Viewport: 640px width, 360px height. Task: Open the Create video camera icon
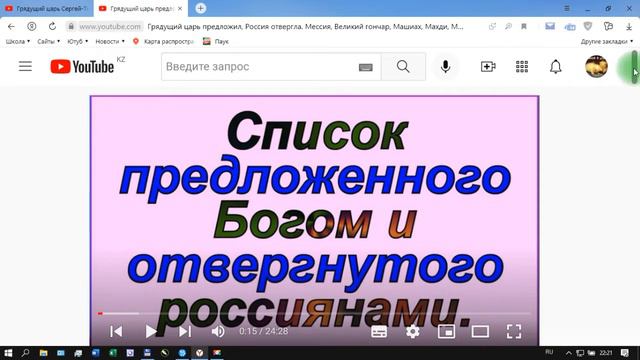488,67
